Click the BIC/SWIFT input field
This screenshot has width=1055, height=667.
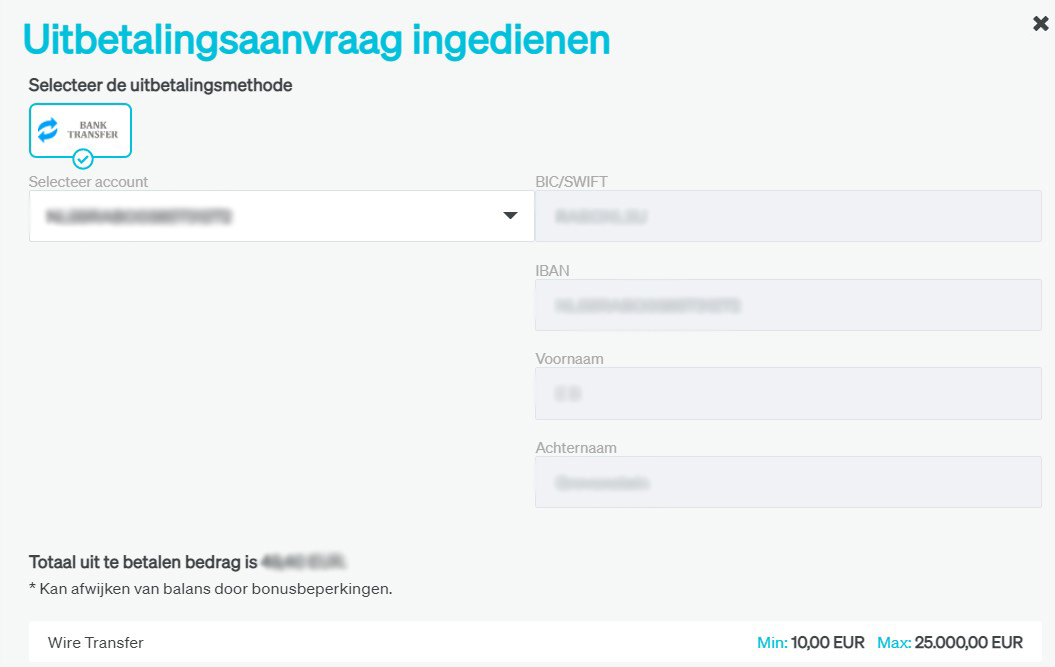[x=788, y=216]
